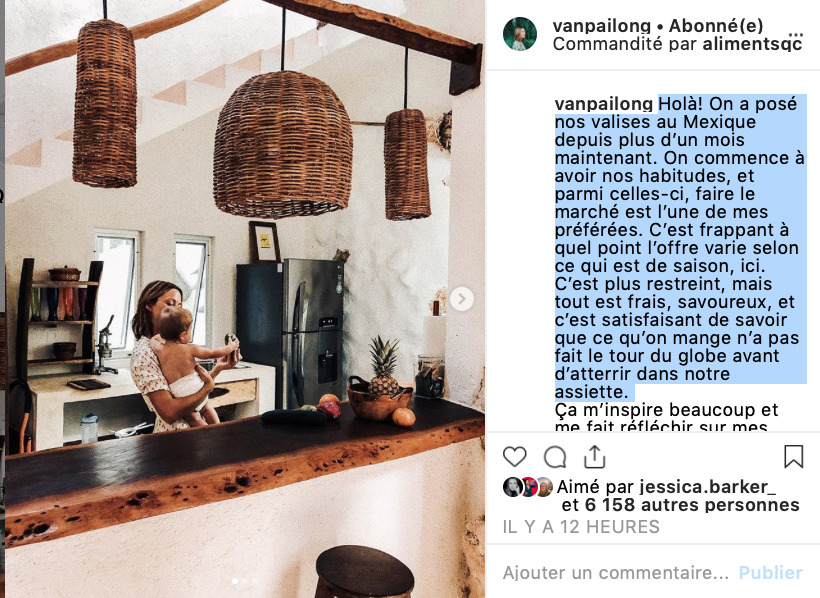Open vanpailong username in header
Viewport: 820px width, 598px height.
[601, 25]
